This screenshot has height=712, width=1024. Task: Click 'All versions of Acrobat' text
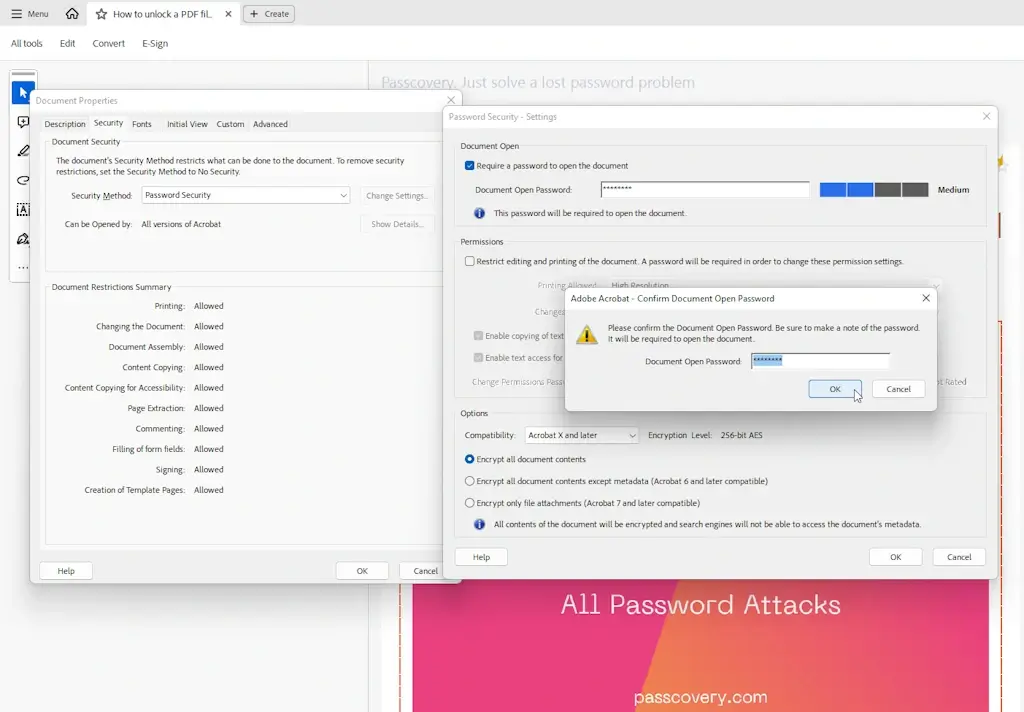tap(181, 224)
